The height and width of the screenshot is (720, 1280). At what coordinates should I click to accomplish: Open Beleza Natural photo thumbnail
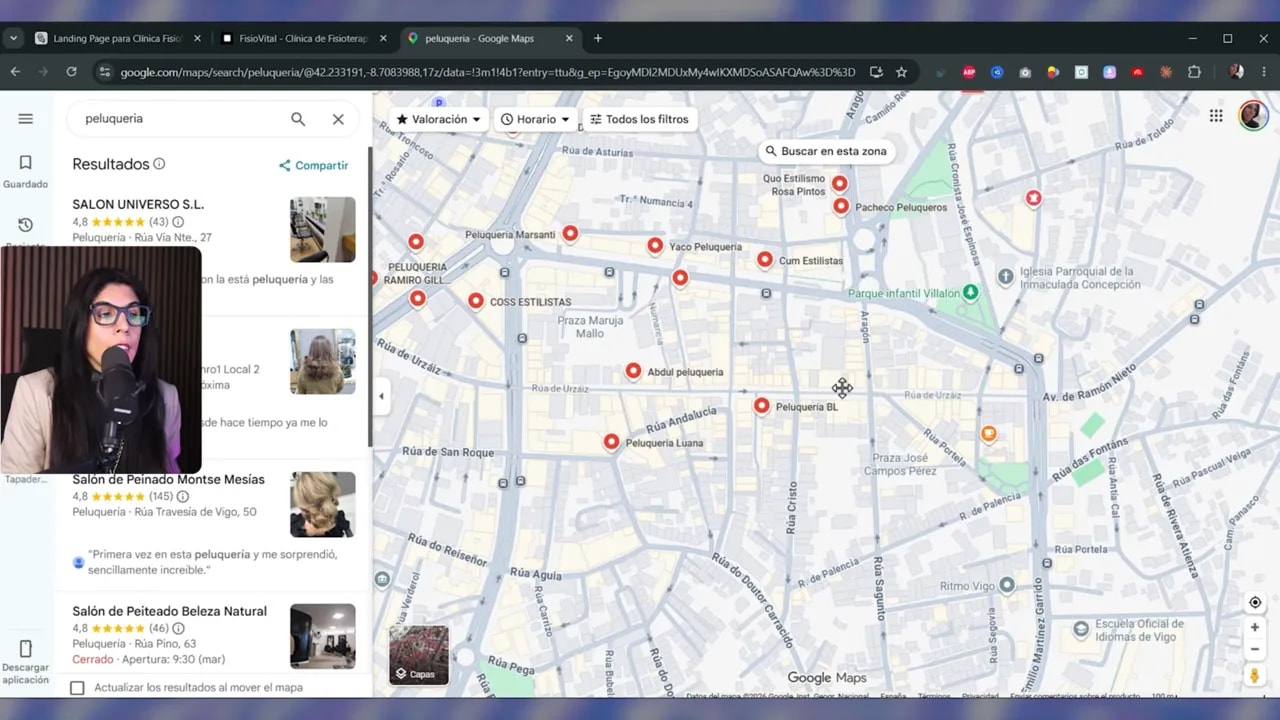coord(322,636)
